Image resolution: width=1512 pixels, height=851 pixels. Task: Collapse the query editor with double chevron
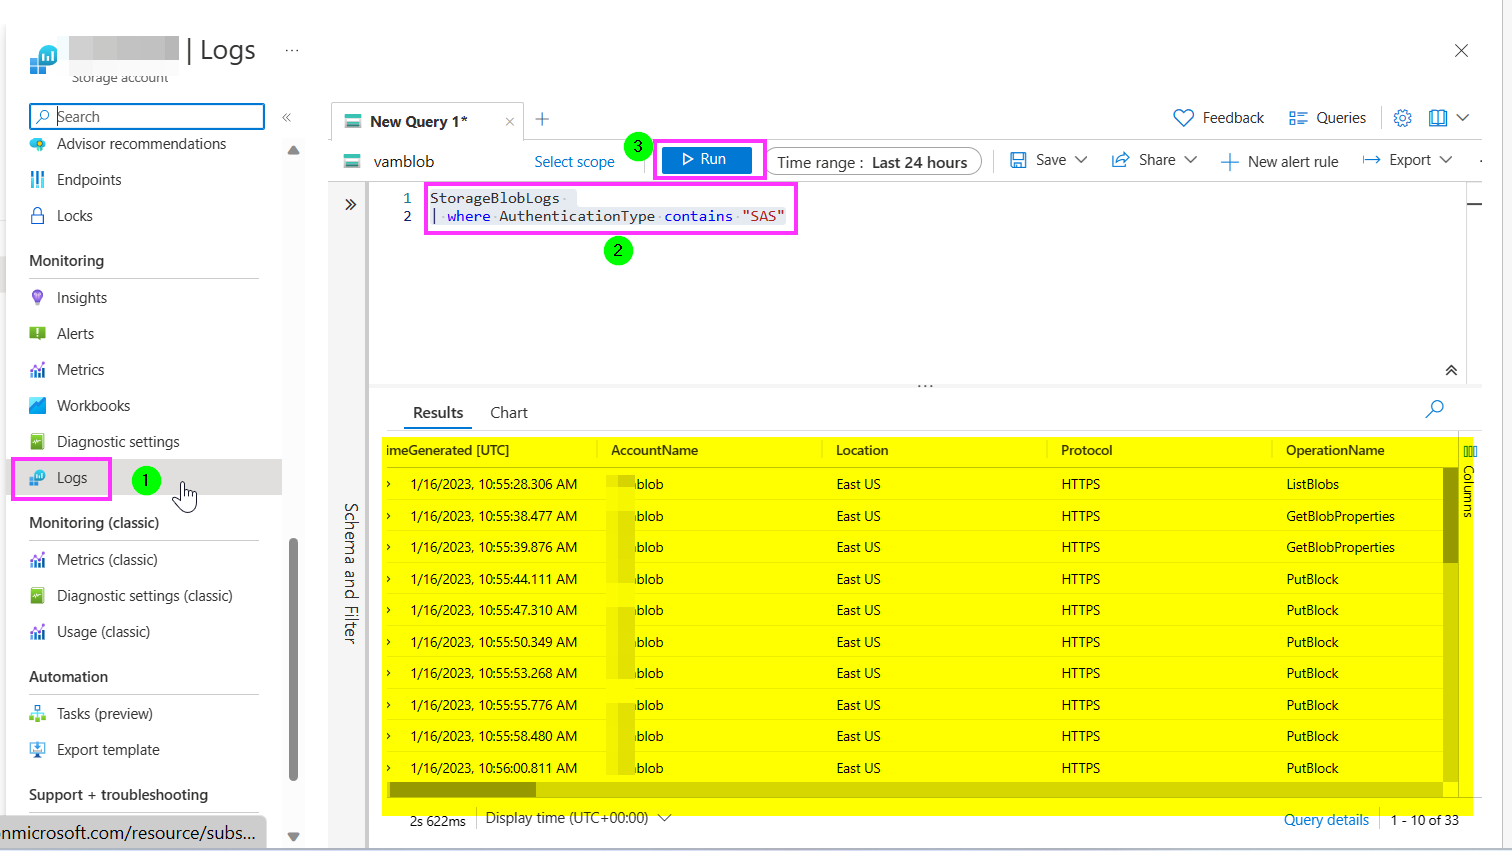1451,370
